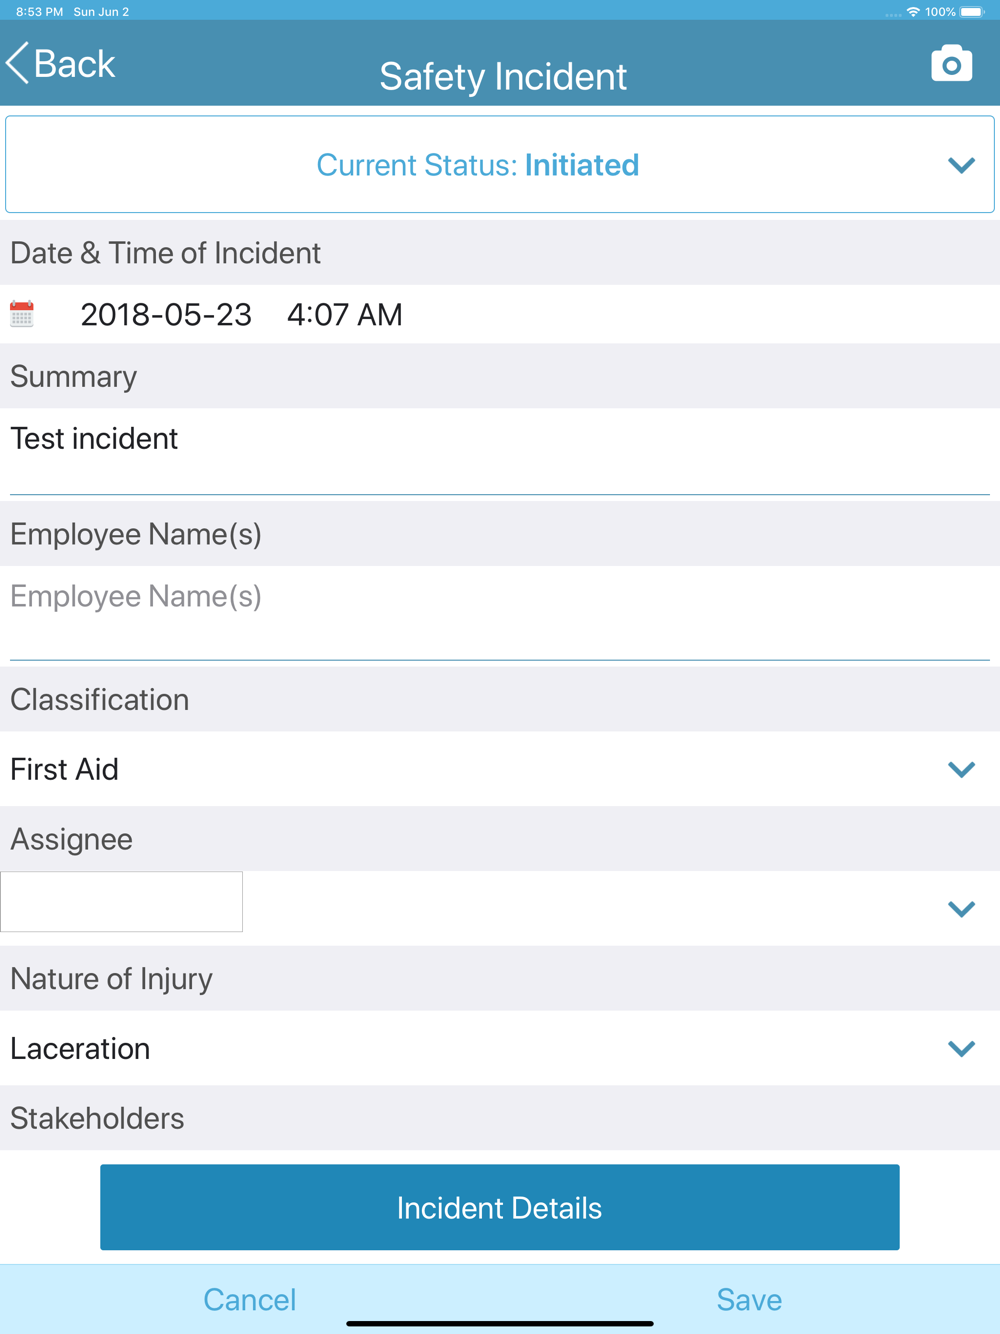Screen dimensions: 1000x1334
Task: Change the incident time 4:07 AM
Action: (345, 315)
